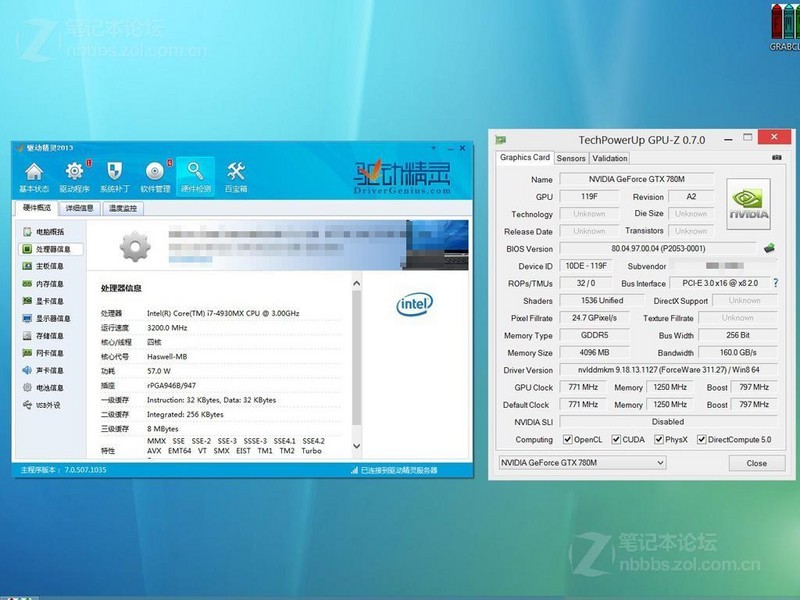Click the Driver Version field

point(668,369)
